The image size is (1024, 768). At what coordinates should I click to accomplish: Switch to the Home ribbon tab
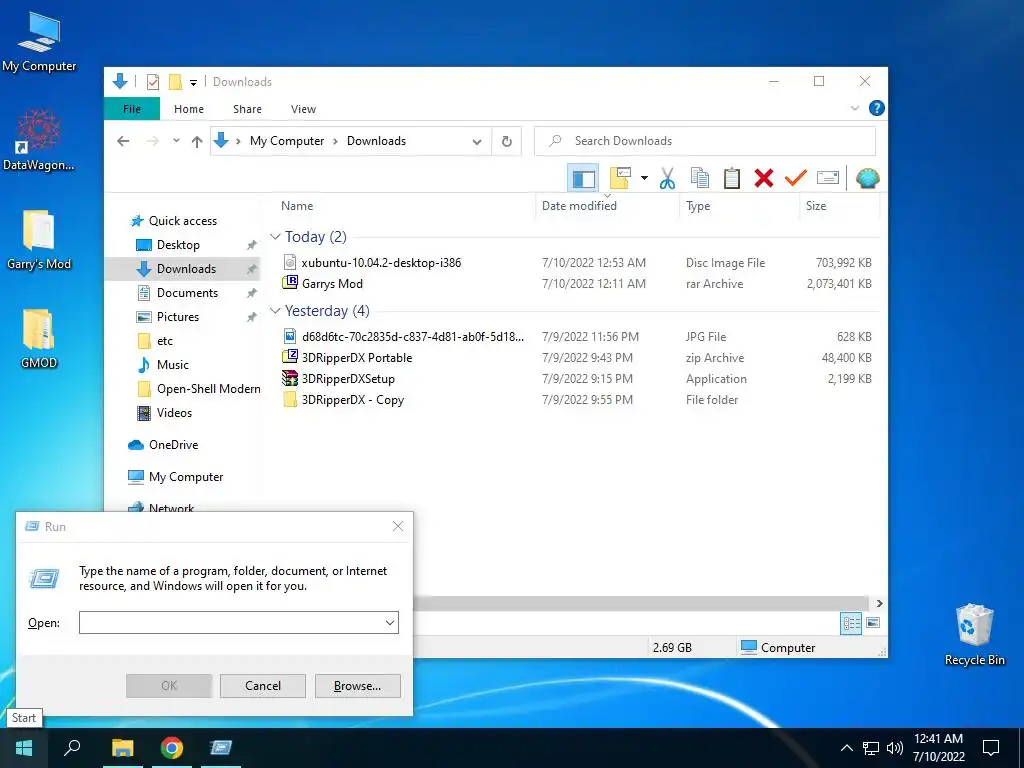tap(189, 109)
